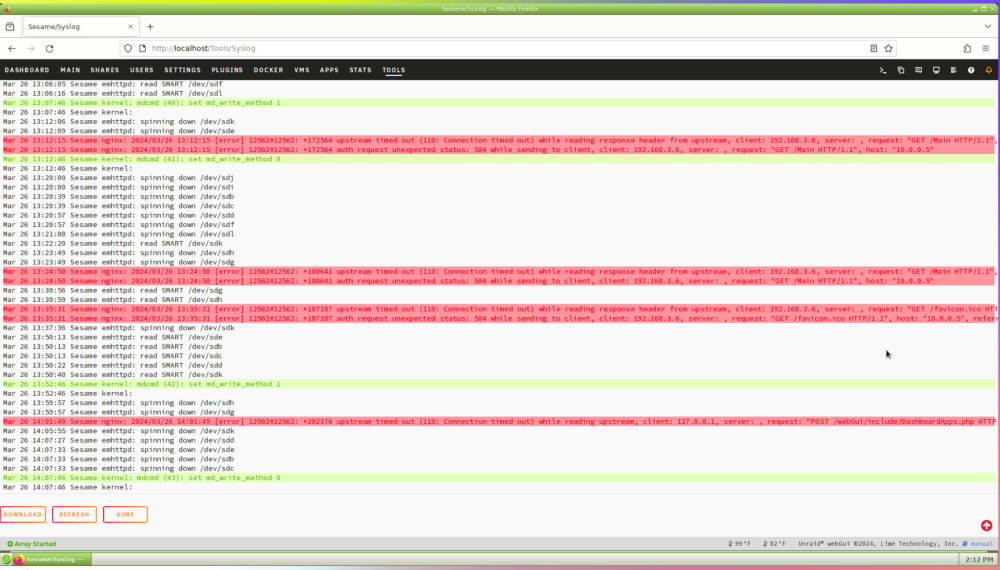Reload the Syslog page
Image resolution: width=1000 pixels, height=570 pixels.
(50, 48)
